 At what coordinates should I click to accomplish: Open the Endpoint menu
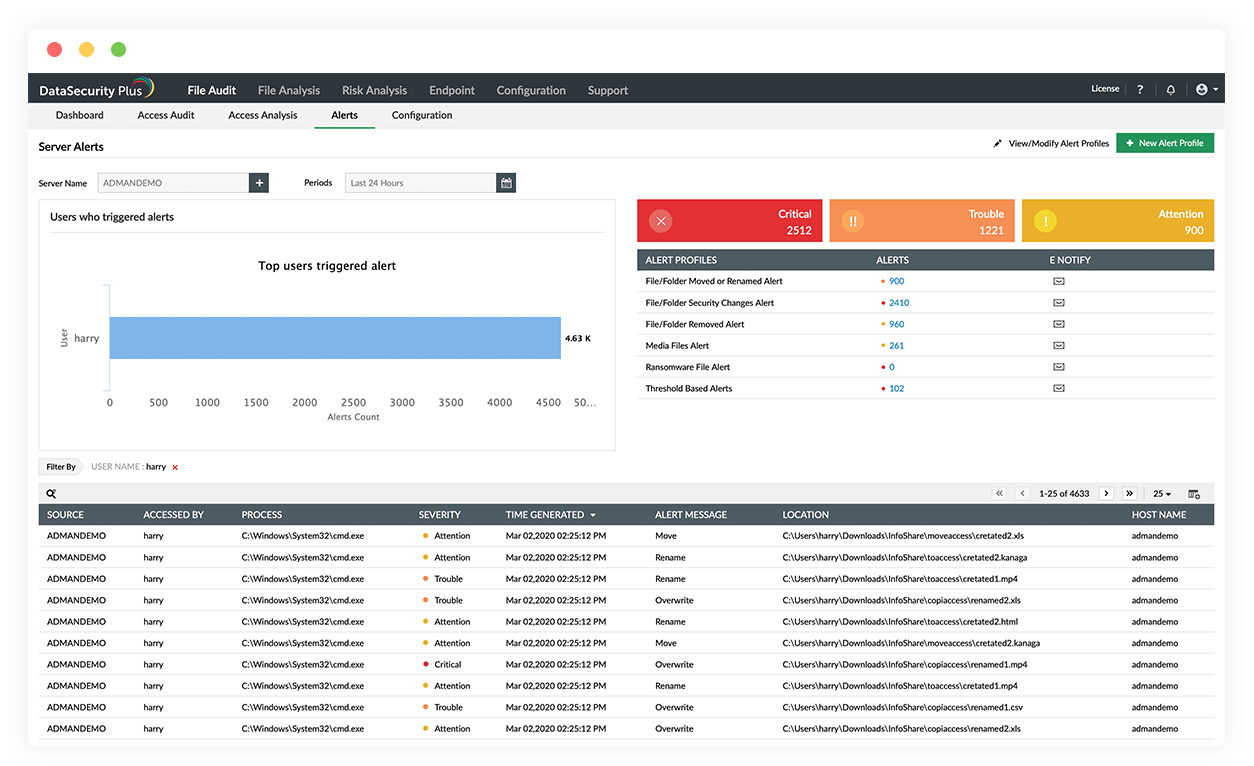(x=452, y=90)
